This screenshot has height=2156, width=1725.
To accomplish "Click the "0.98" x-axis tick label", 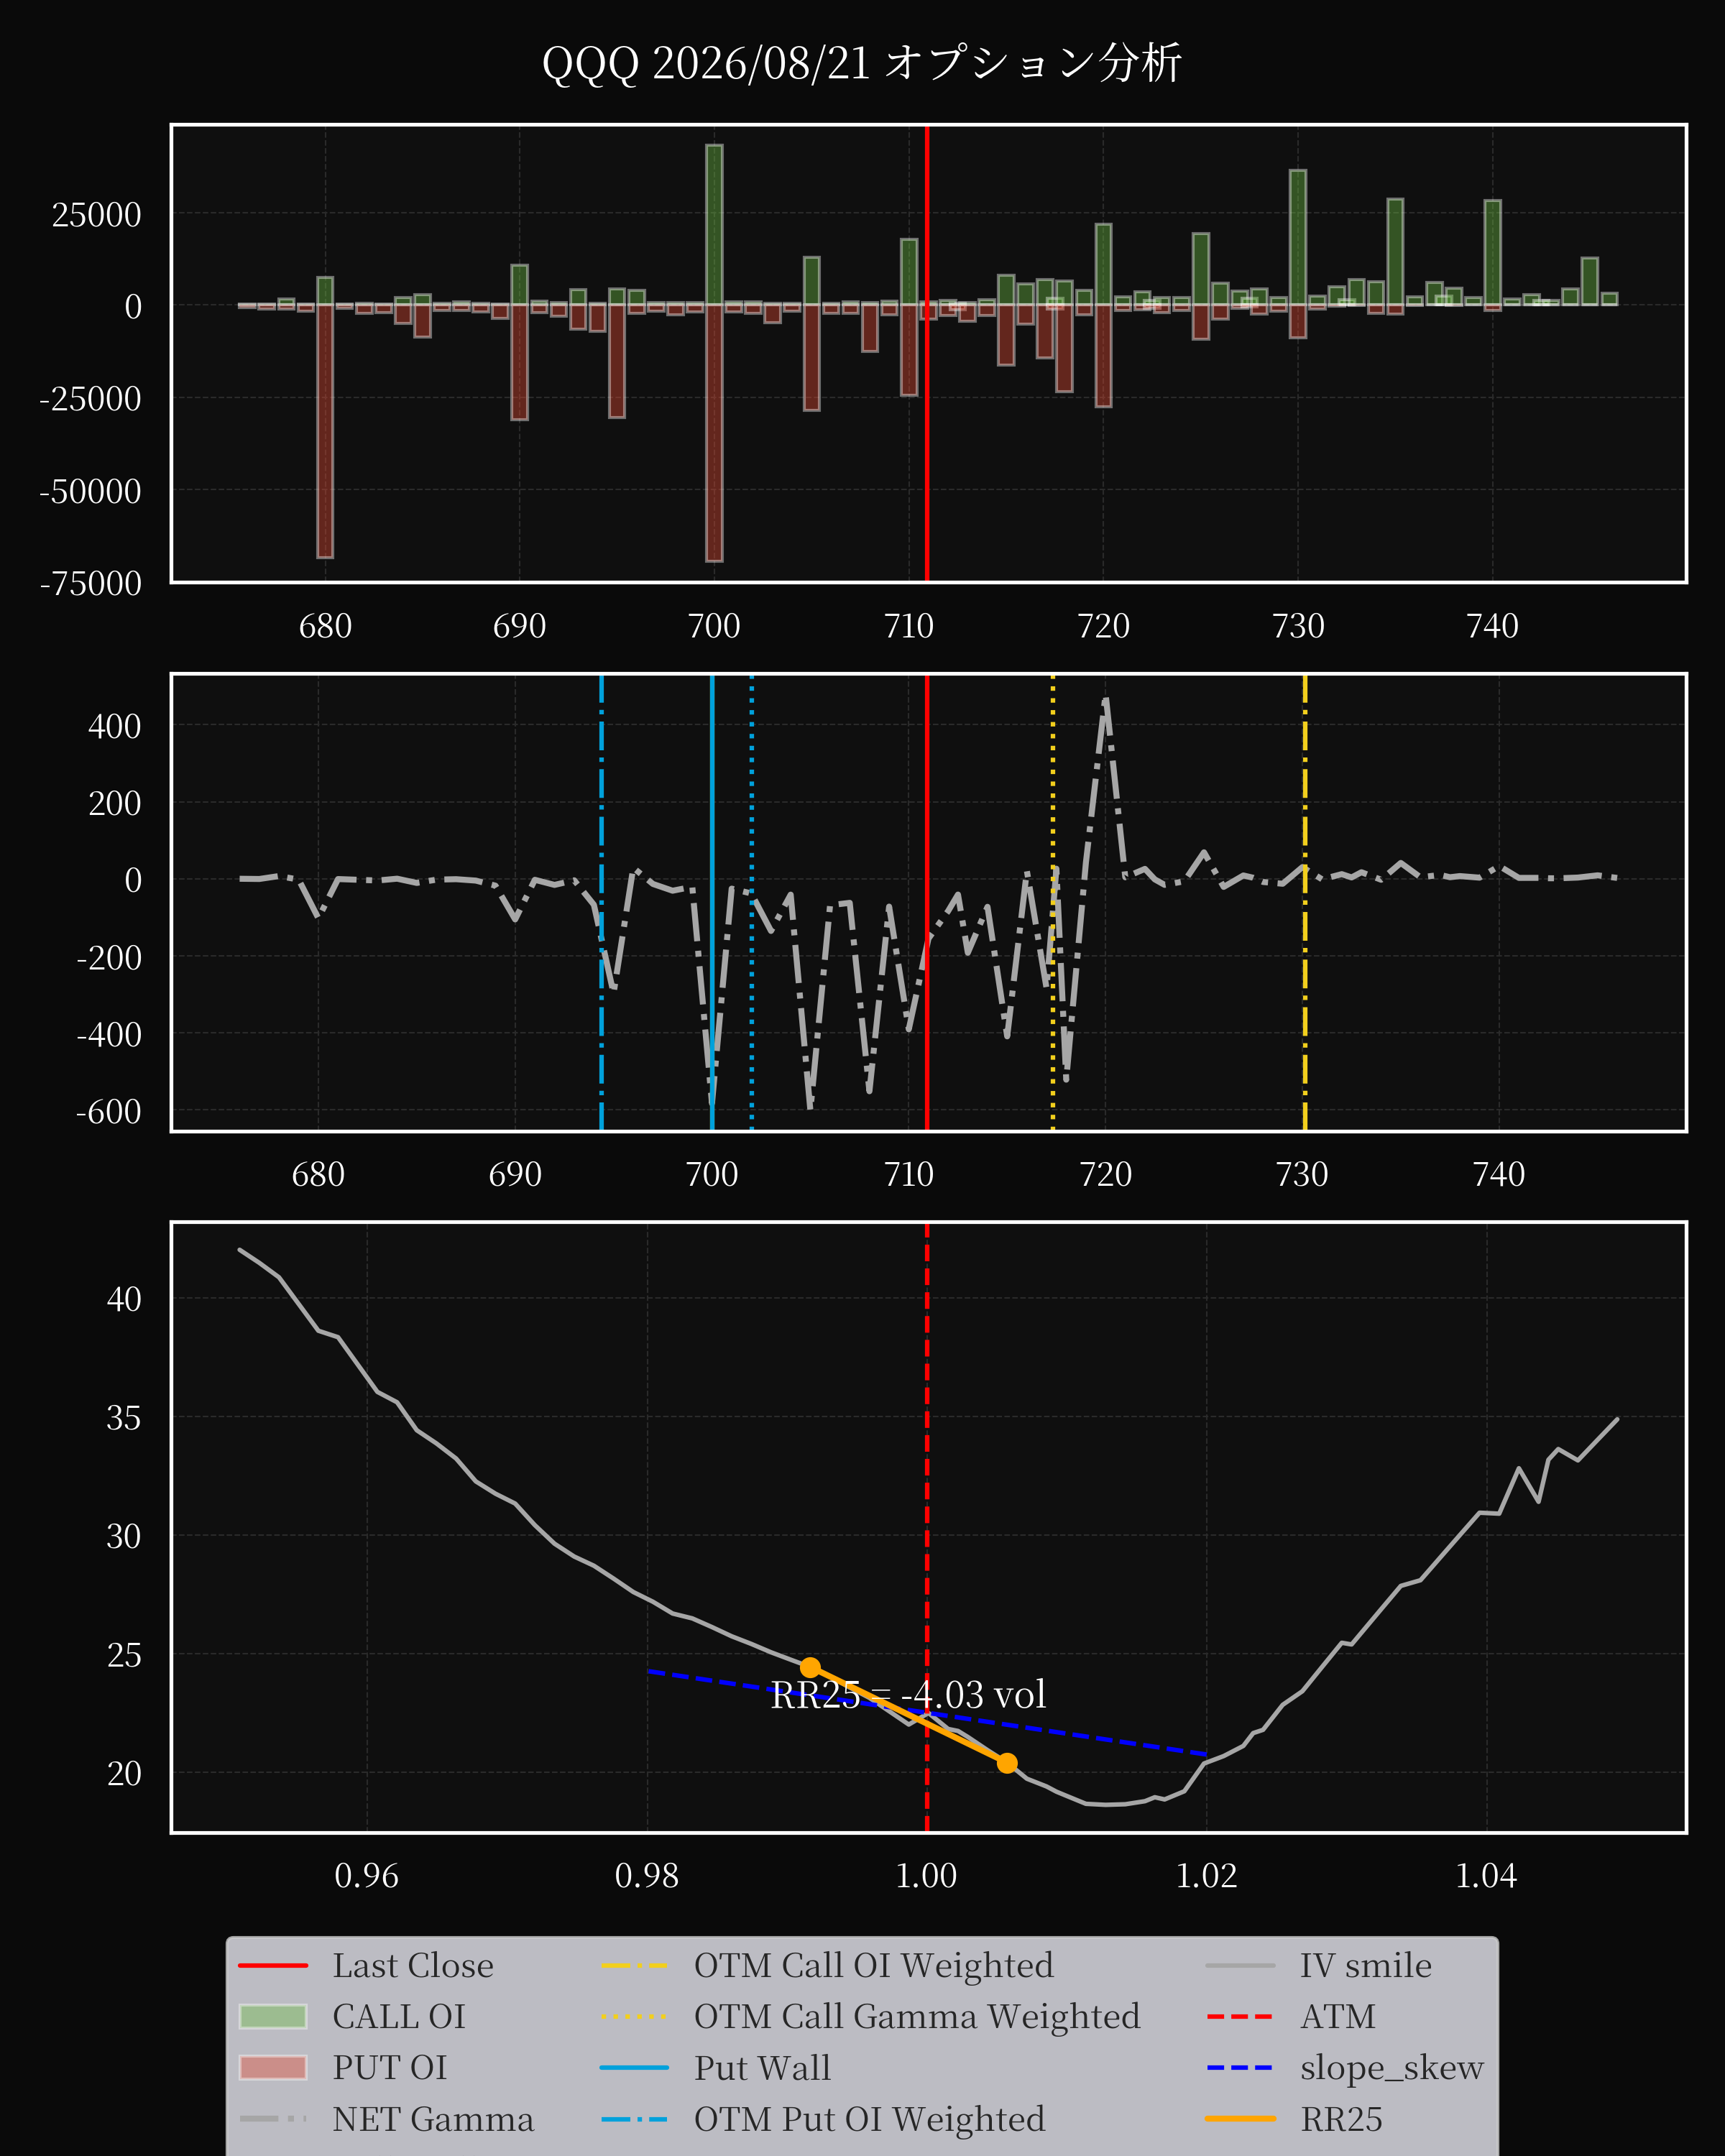I will (647, 1875).
